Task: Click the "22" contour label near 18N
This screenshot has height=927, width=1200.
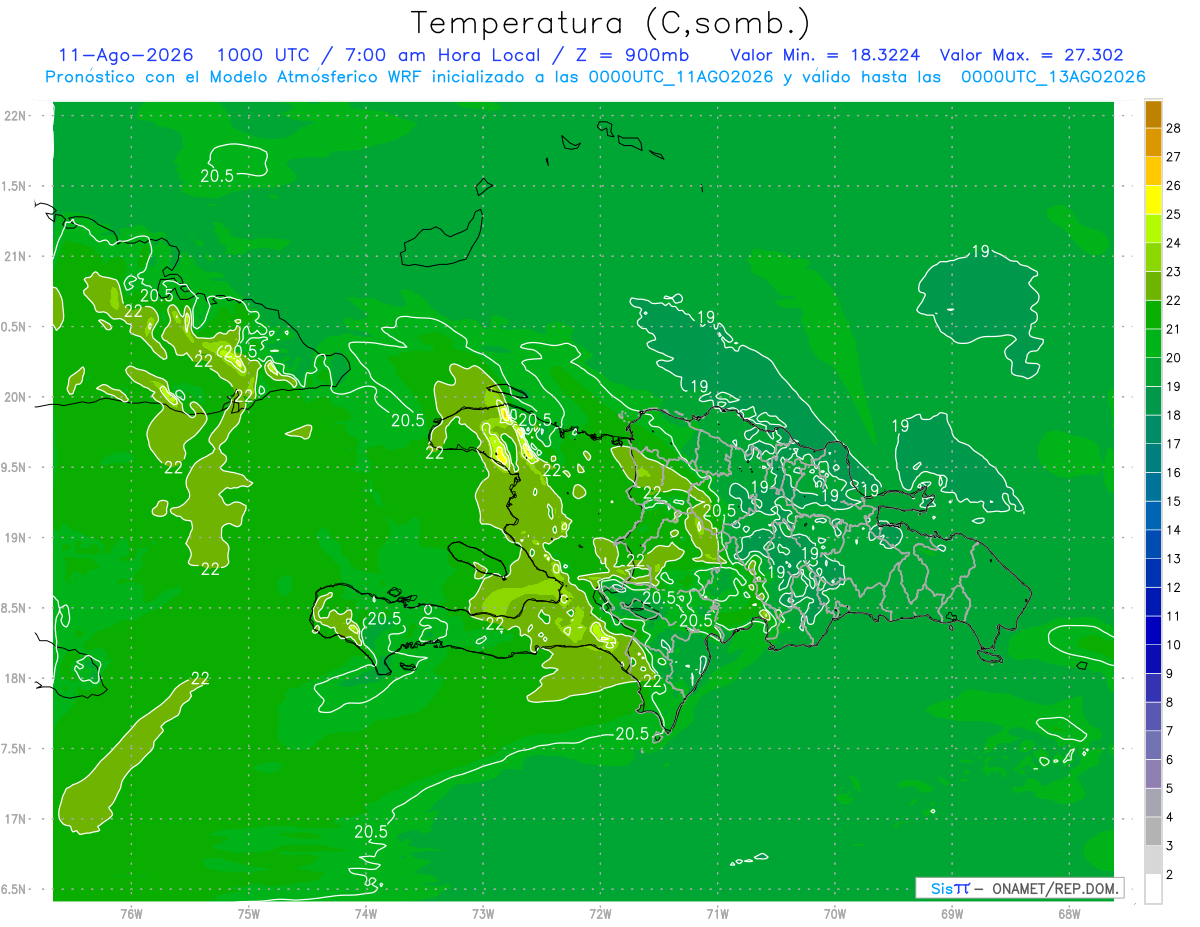Action: pyautogui.click(x=200, y=678)
